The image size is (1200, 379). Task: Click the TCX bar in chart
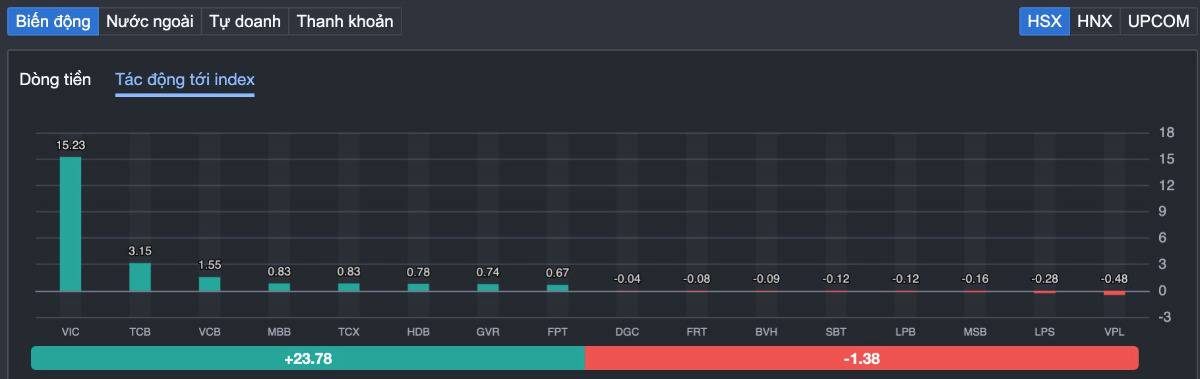click(x=348, y=287)
